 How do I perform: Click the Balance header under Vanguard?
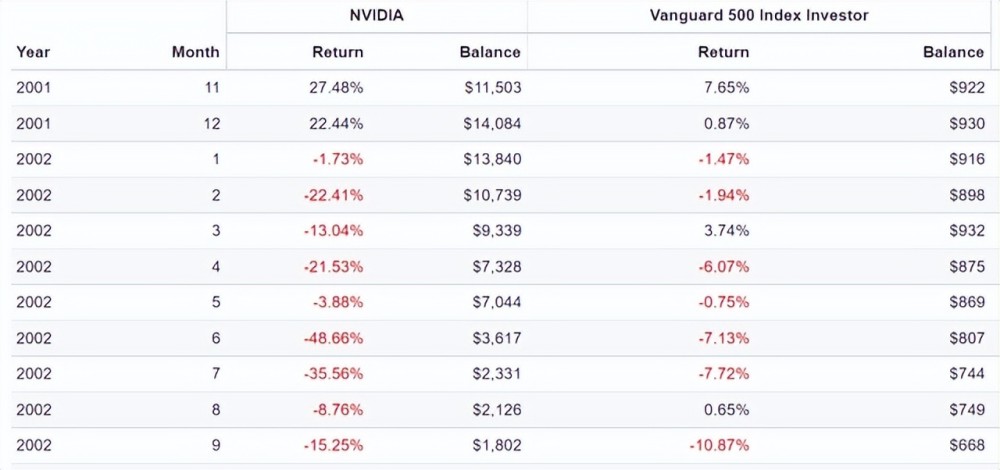click(x=953, y=52)
